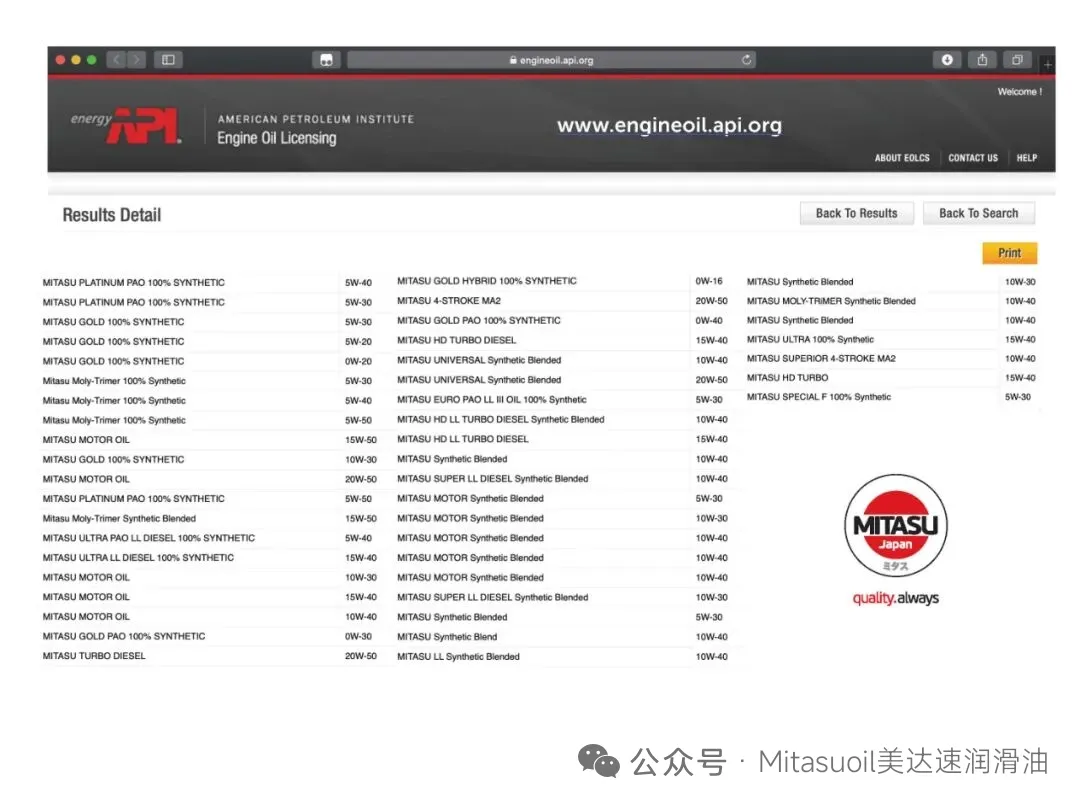
Task: Open the HELP menu item
Action: [1027, 158]
